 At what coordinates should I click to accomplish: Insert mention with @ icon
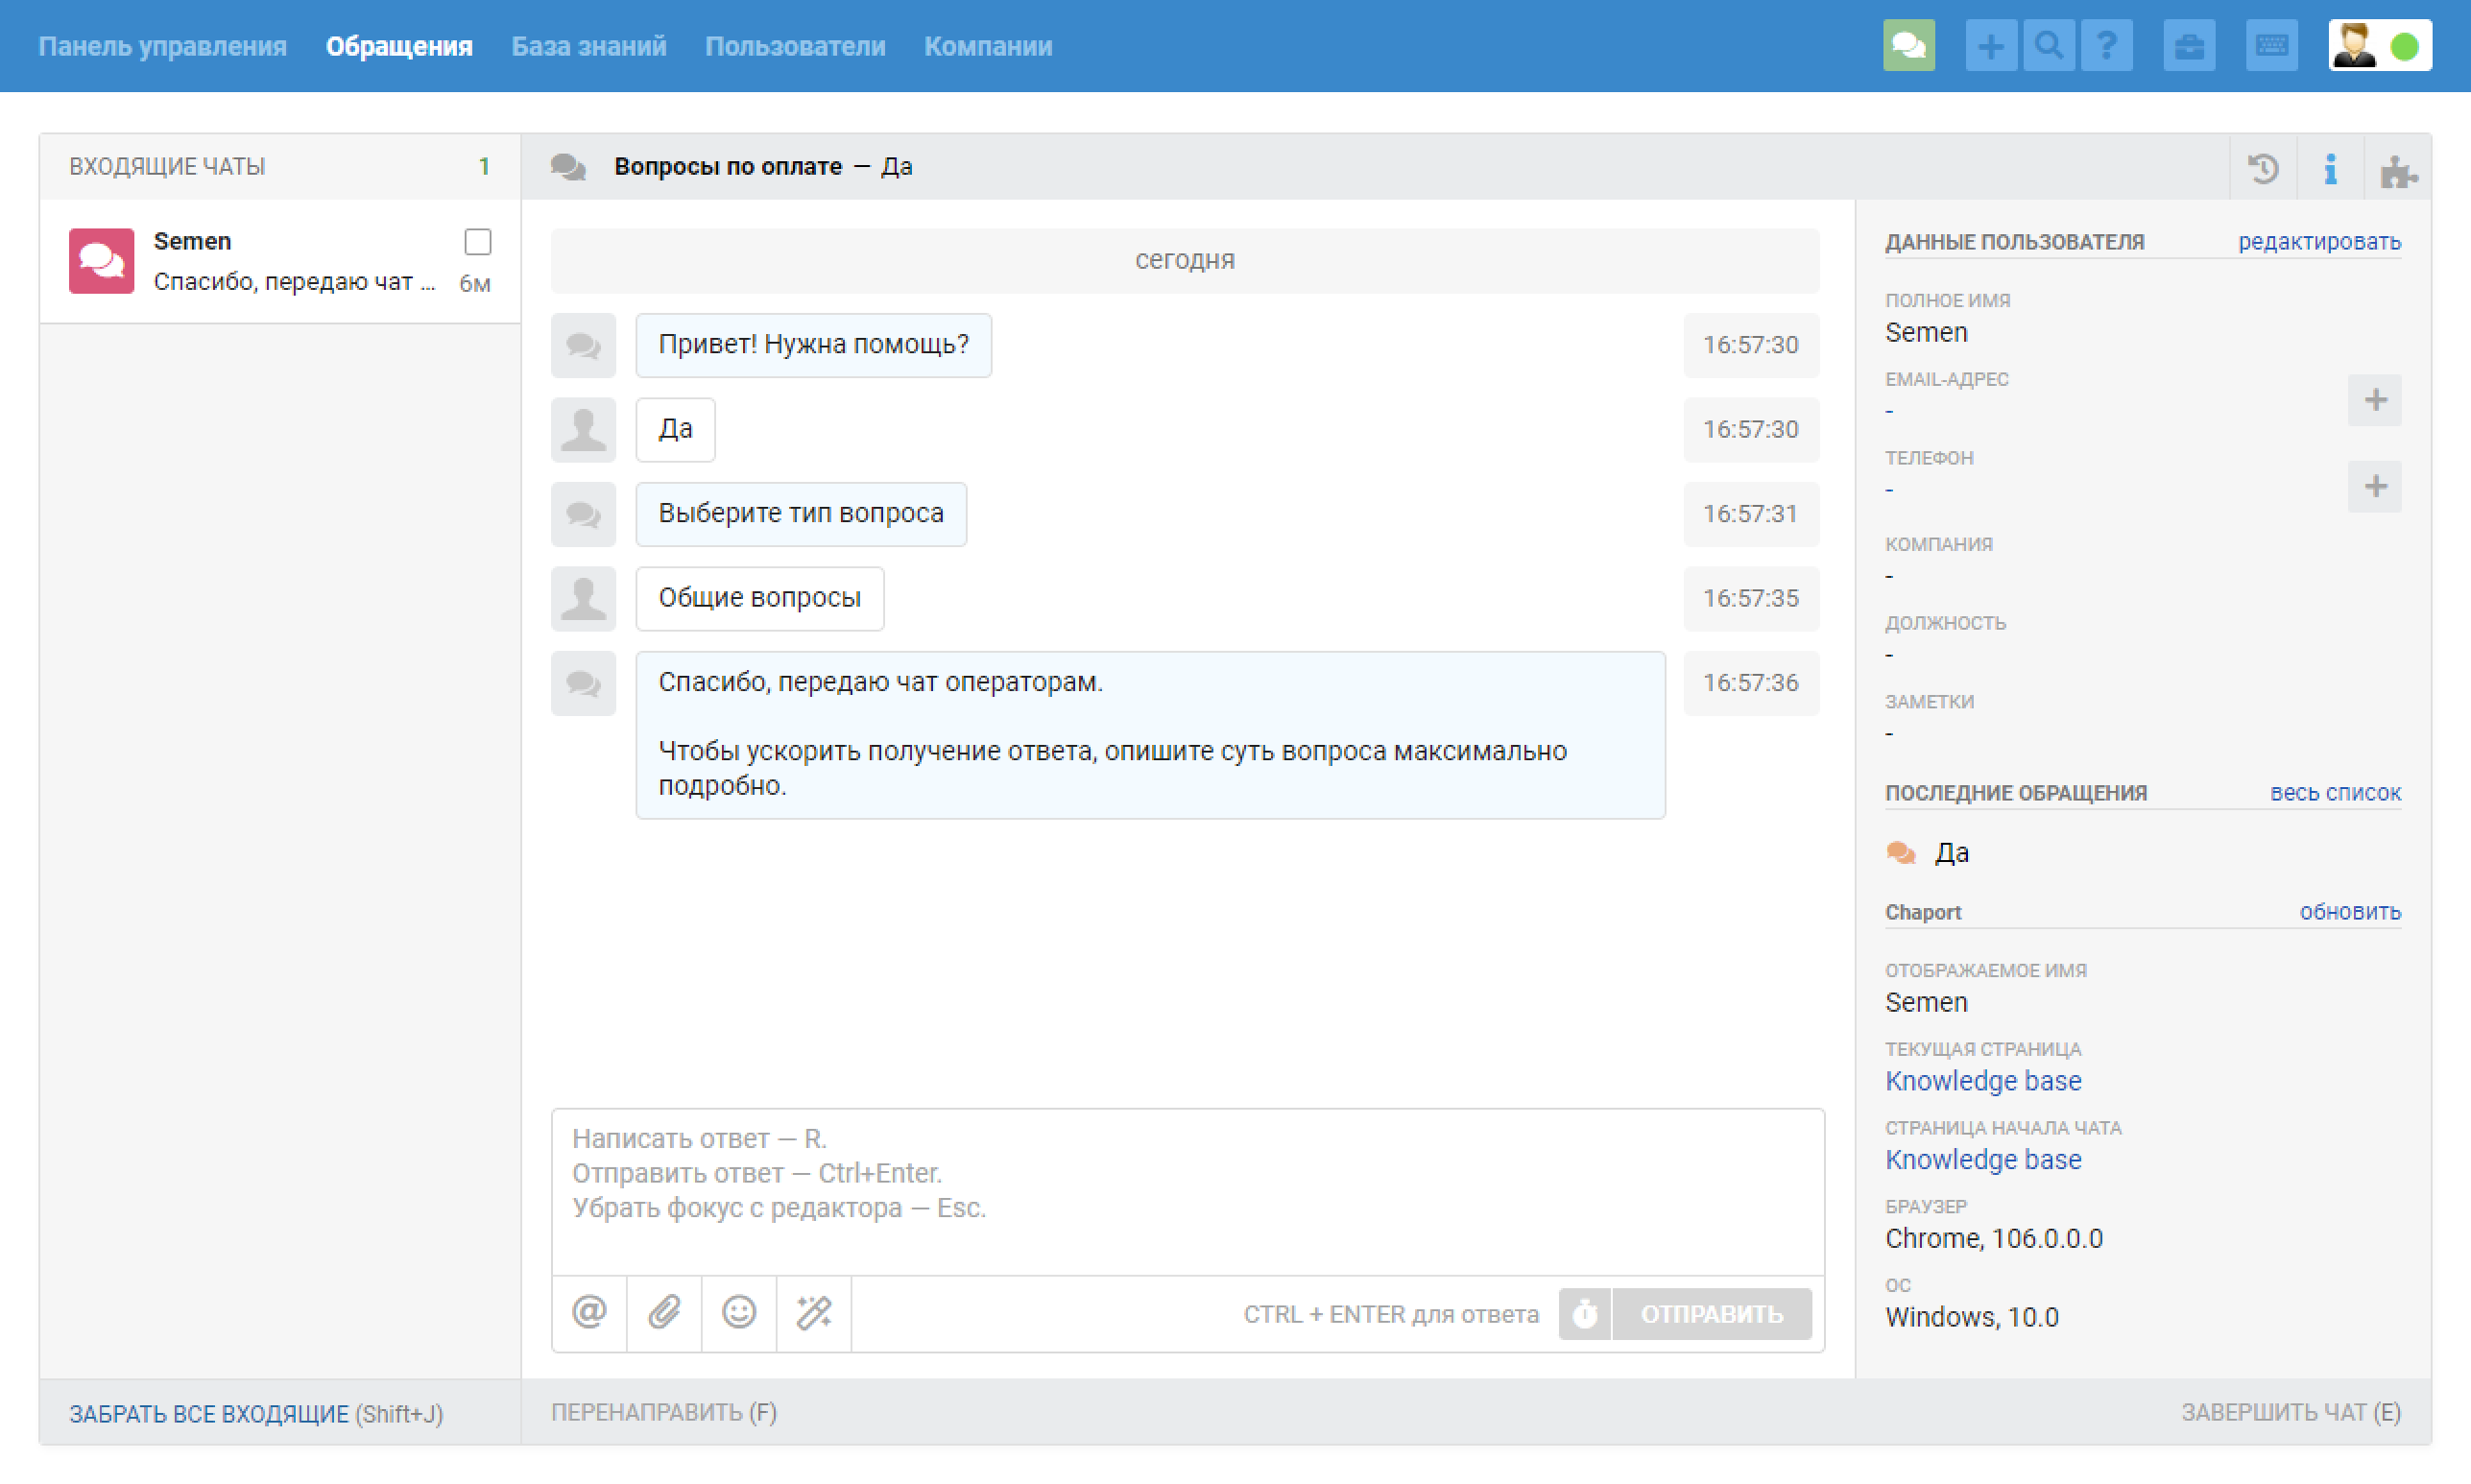tap(589, 1312)
